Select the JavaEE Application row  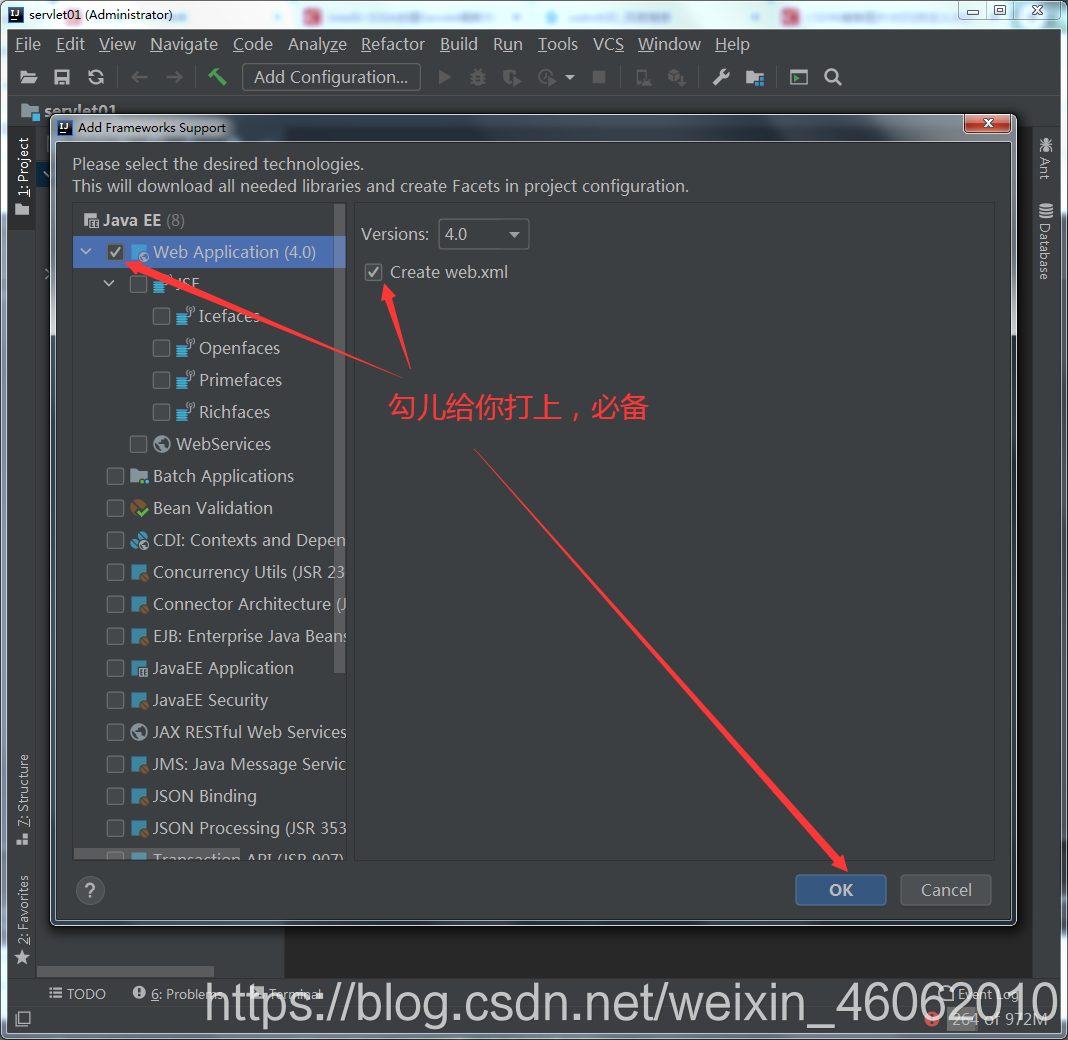pos(209,668)
